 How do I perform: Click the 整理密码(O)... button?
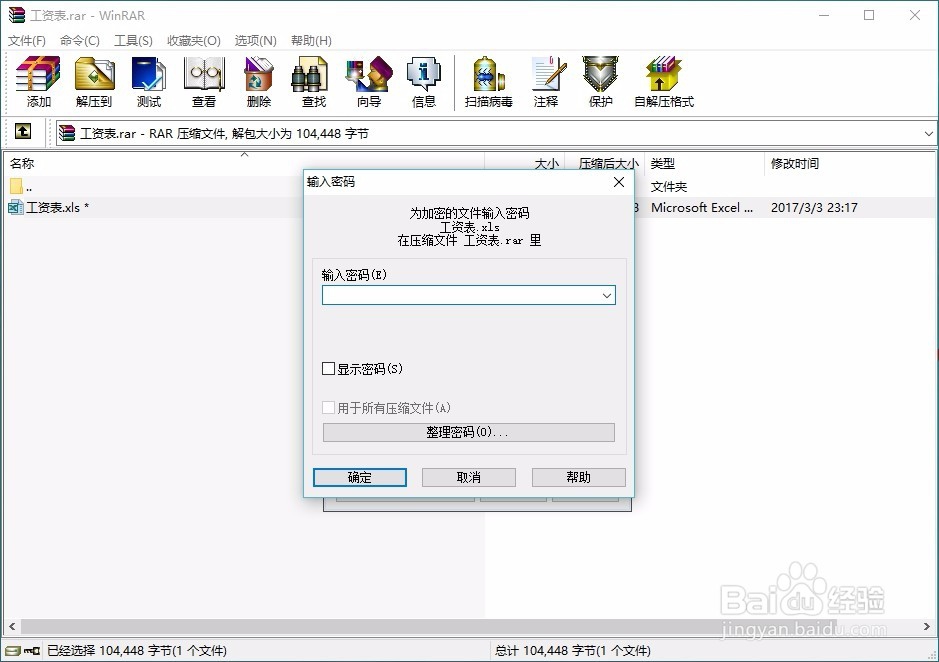(468, 433)
